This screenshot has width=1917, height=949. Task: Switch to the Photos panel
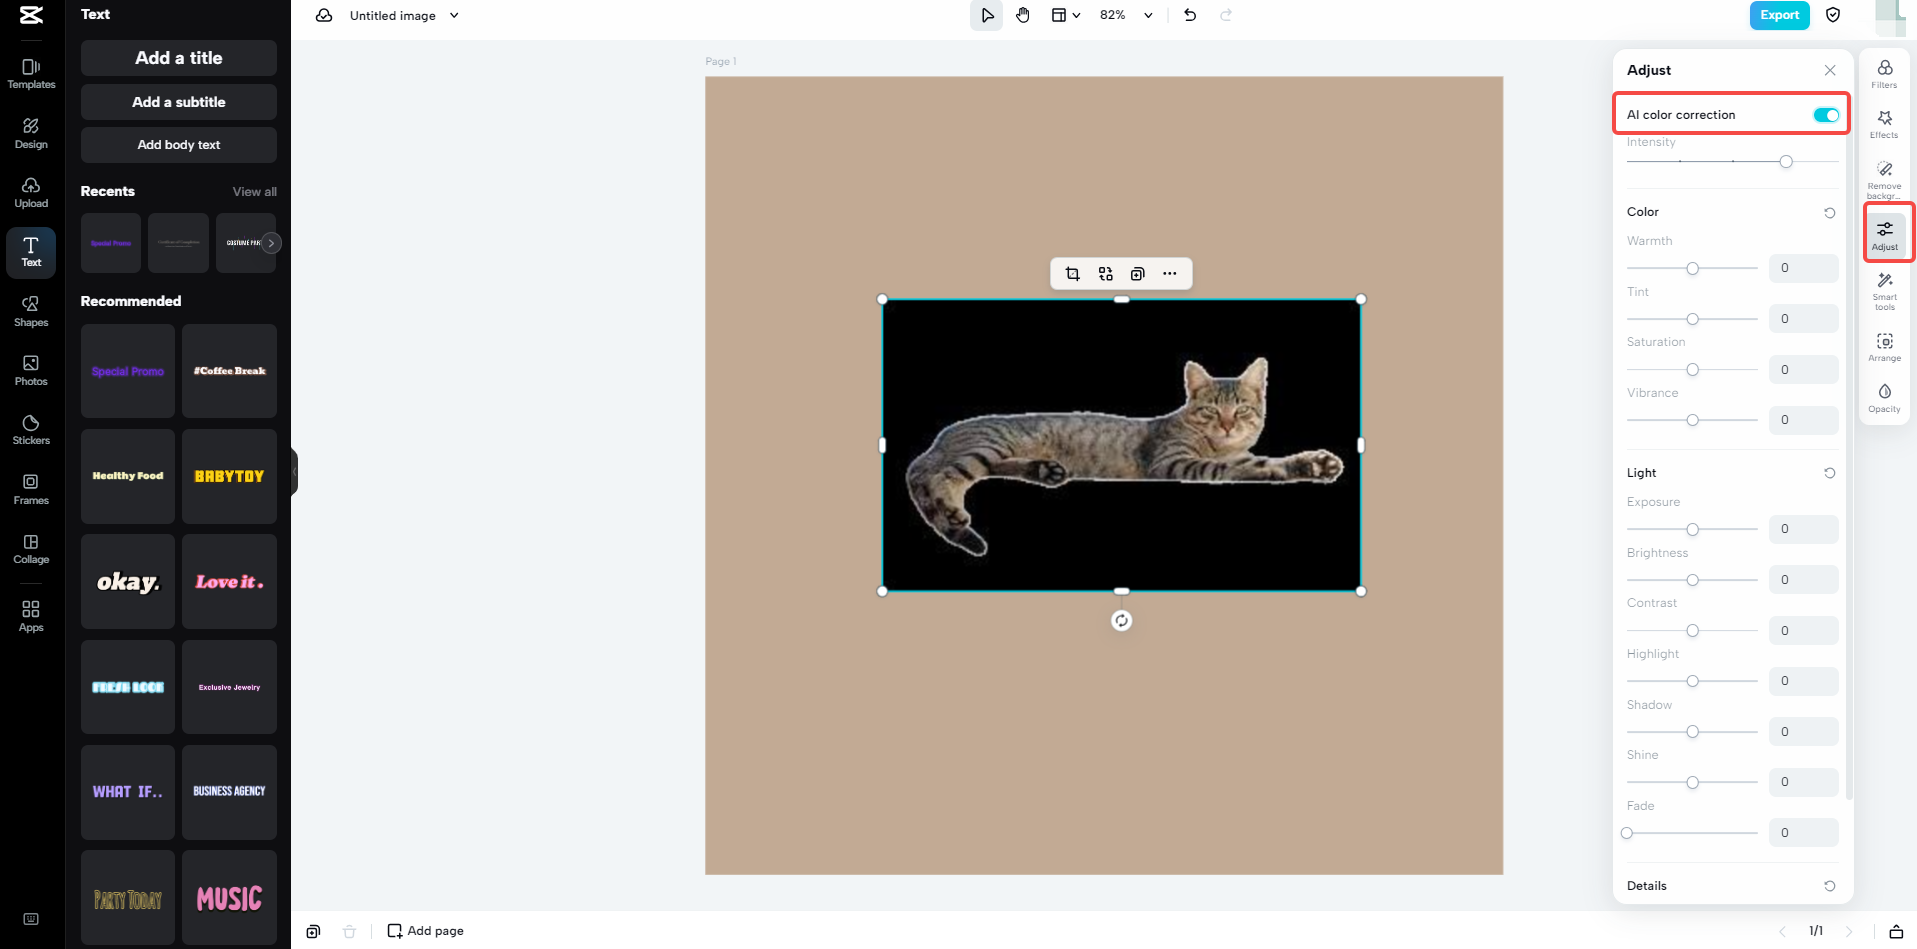(31, 369)
